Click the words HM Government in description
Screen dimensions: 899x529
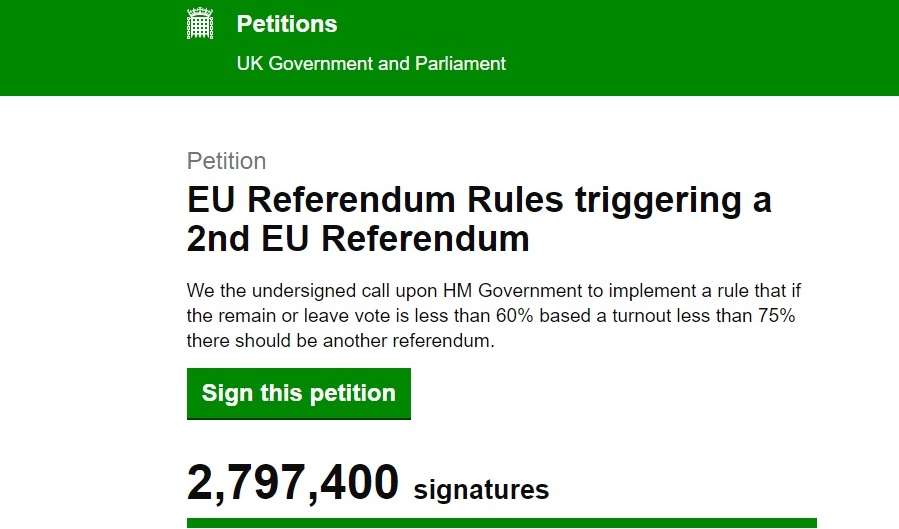[x=513, y=291]
